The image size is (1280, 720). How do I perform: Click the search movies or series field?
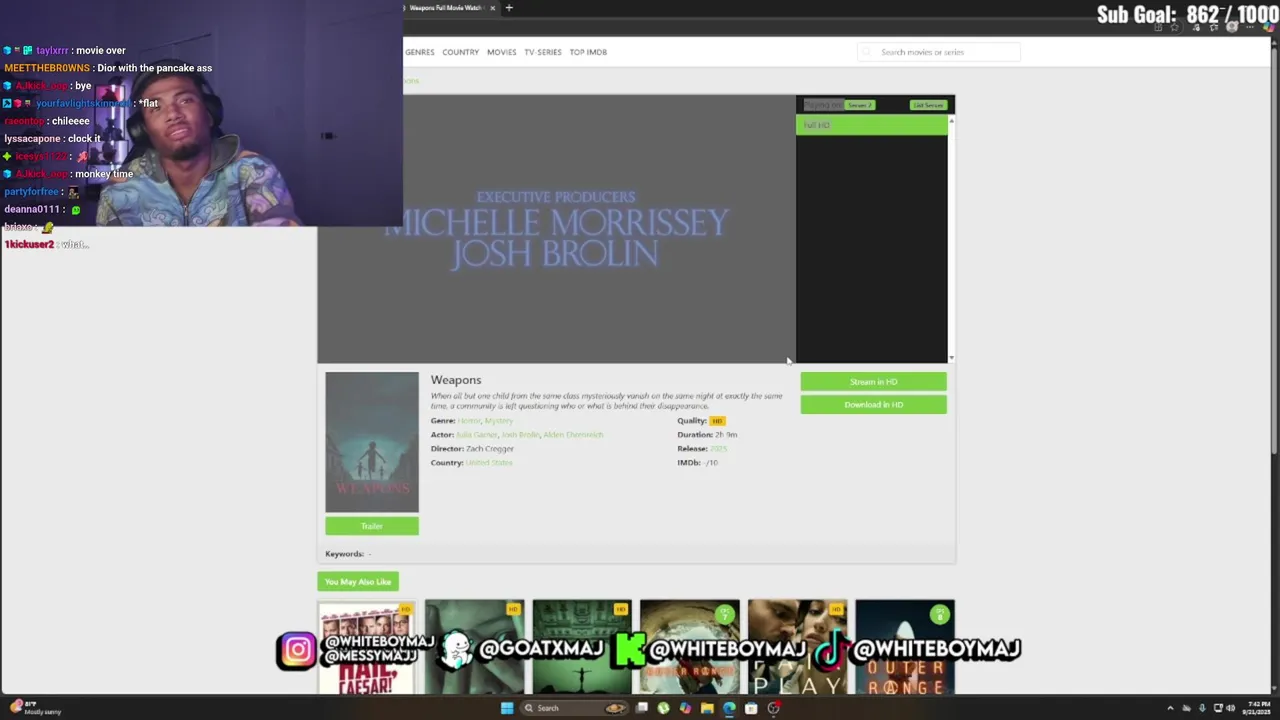[939, 52]
